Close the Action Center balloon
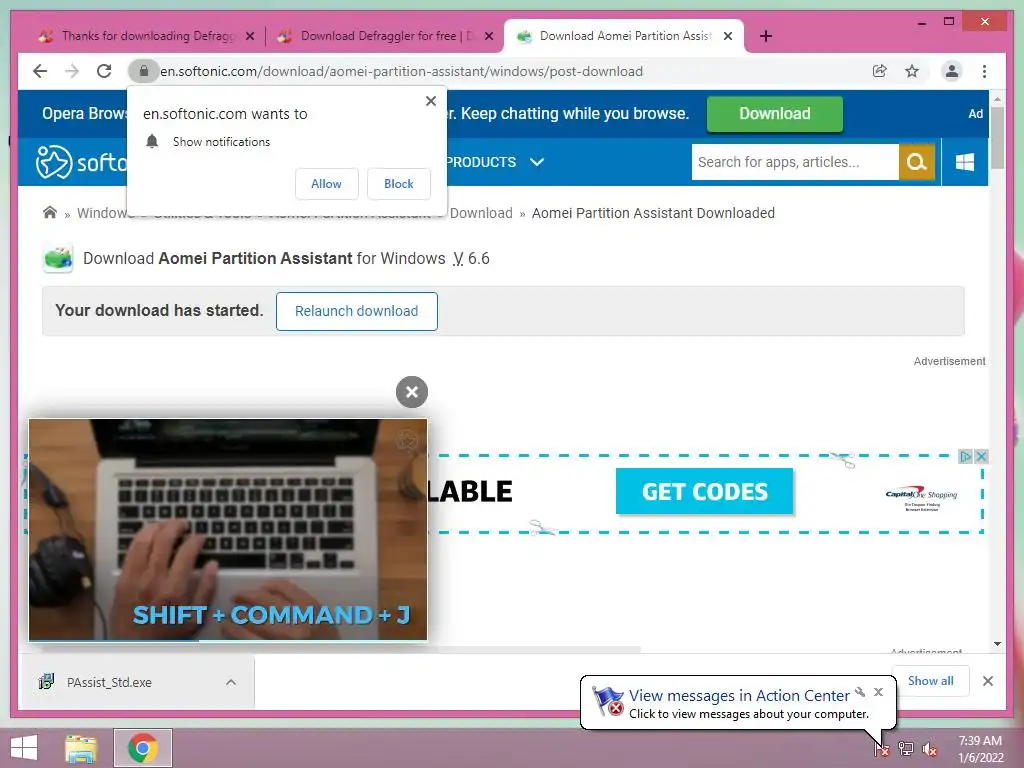Viewport: 1024px width, 768px height. coord(878,692)
